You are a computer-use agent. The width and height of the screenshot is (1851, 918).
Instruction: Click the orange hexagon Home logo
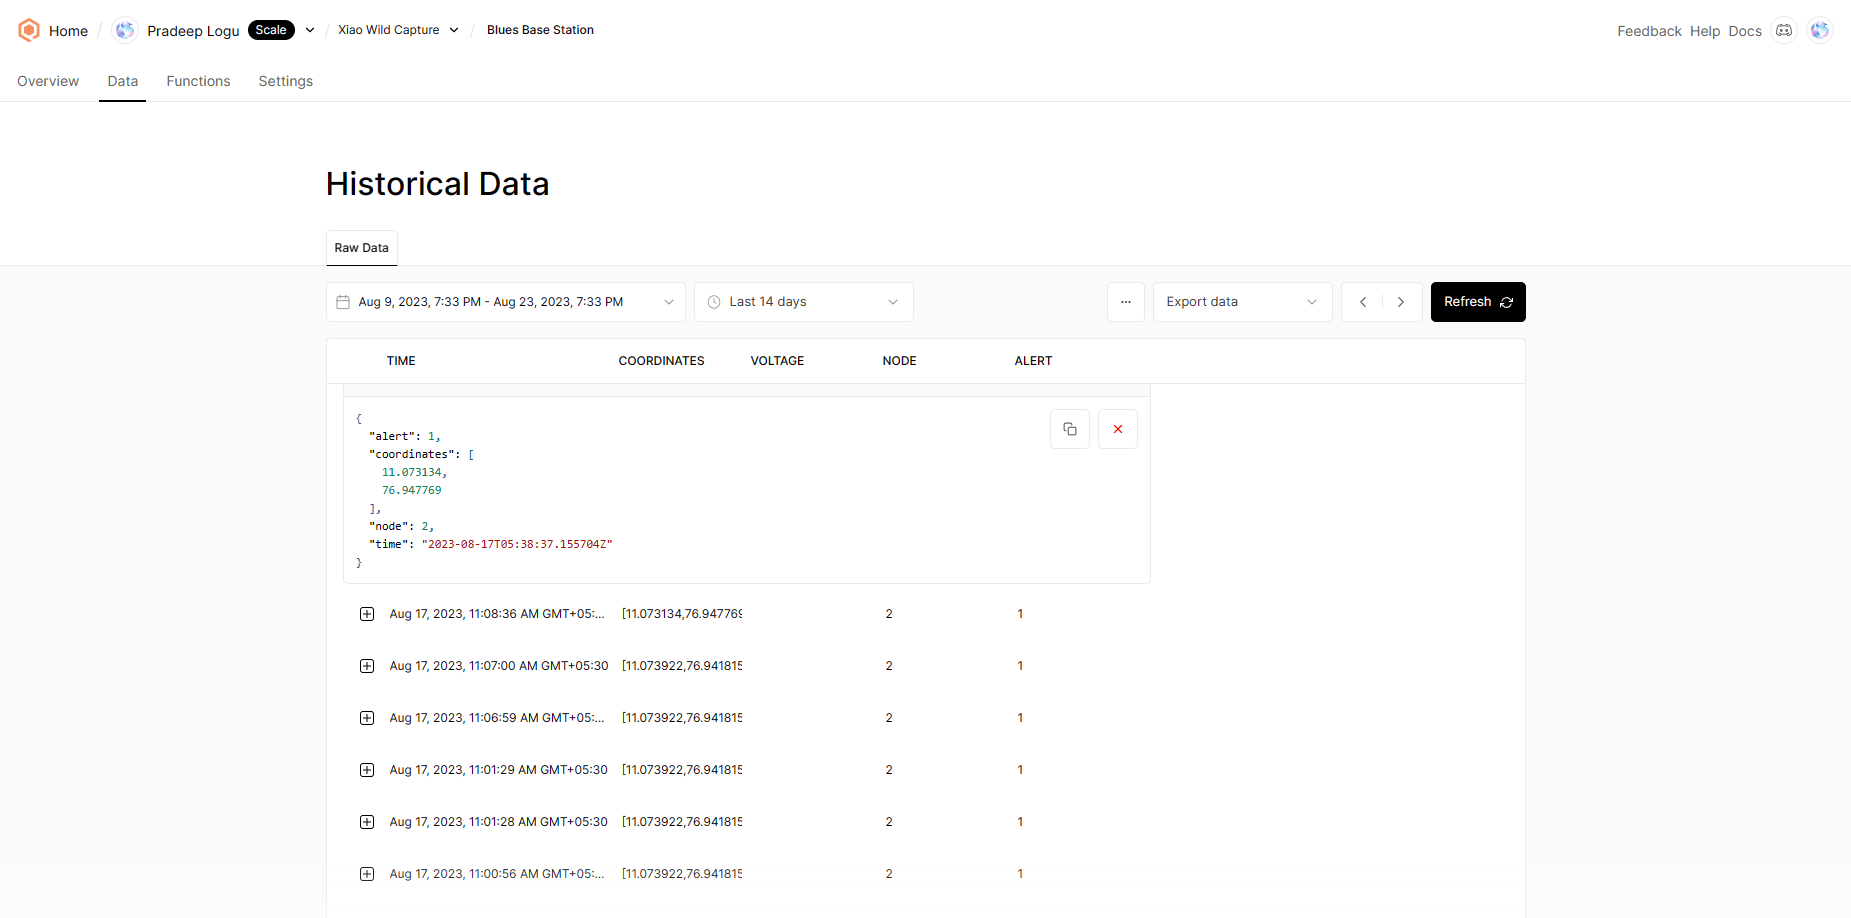[29, 30]
